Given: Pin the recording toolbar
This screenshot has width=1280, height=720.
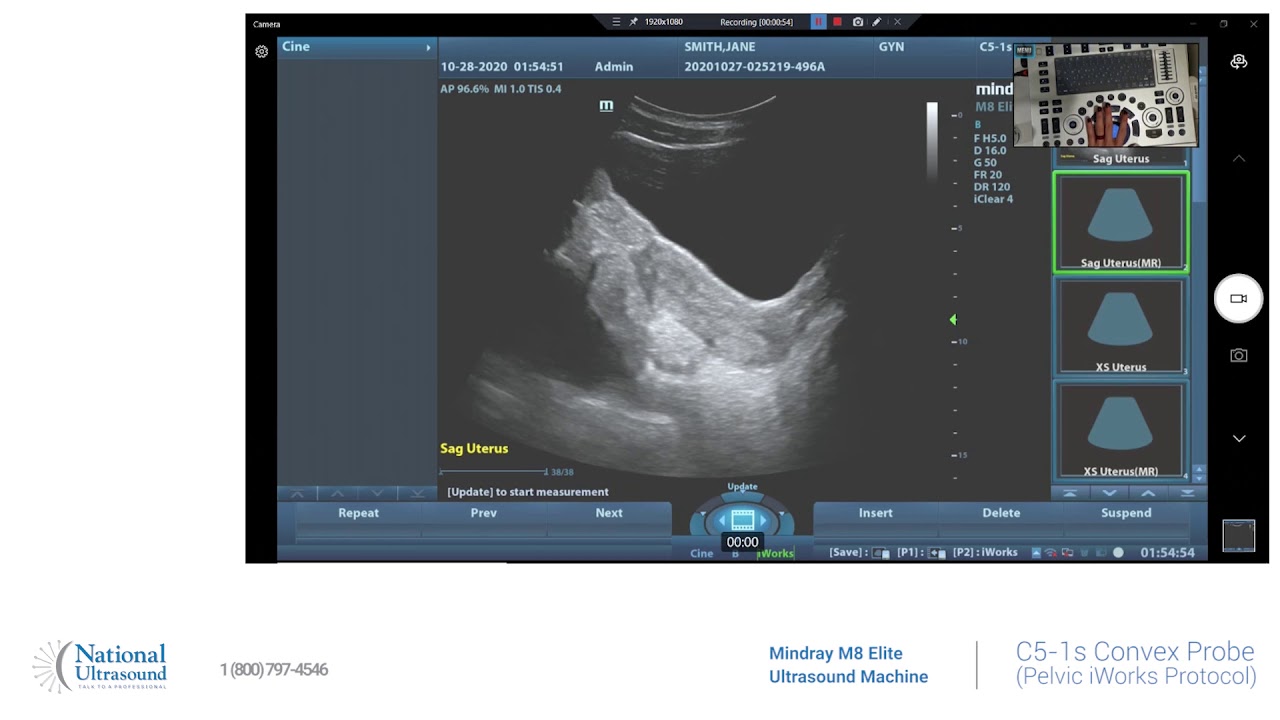Looking at the screenshot, I should (634, 22).
